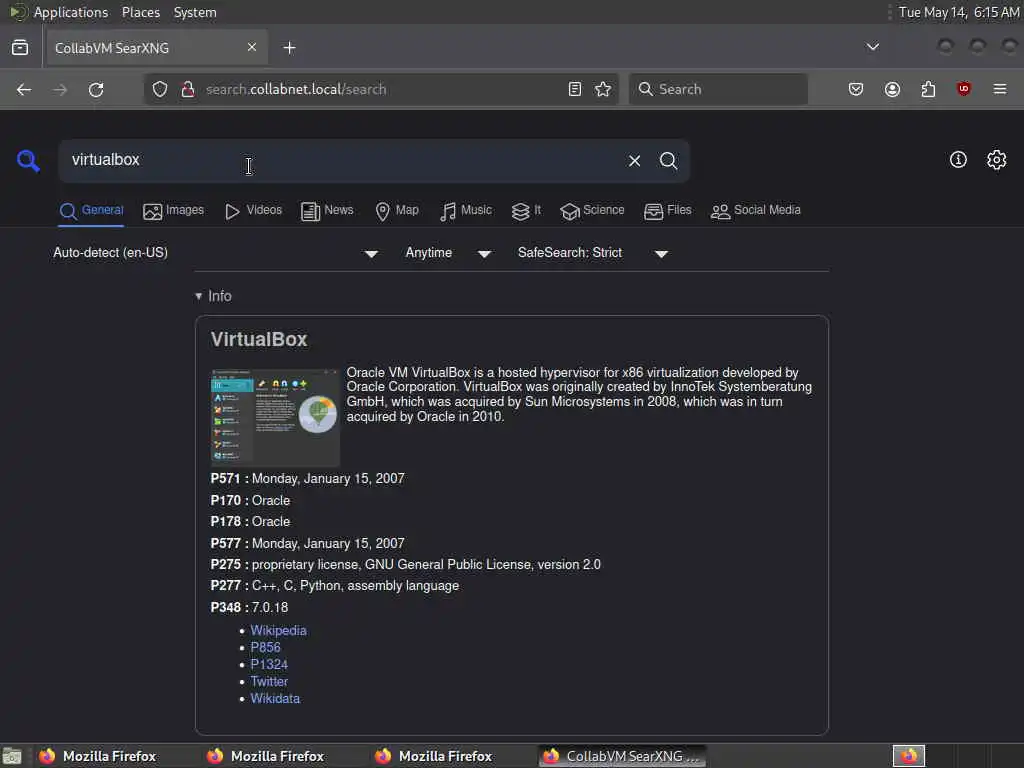The image size is (1024, 768).
Task: Switch to the News category
Action: 327,210
